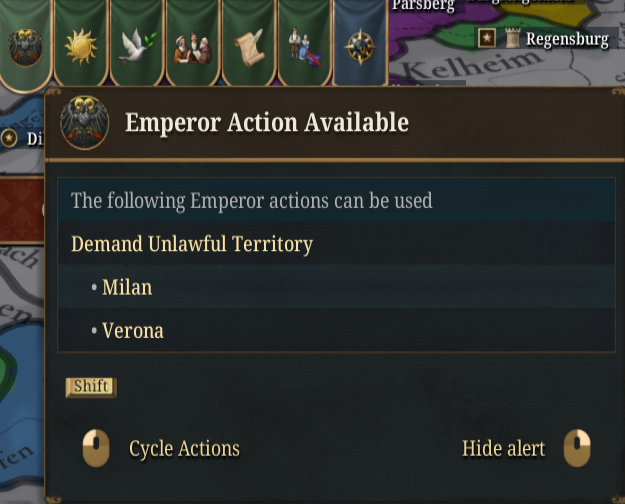The image size is (625, 504).
Task: Click the Regensburg star badge icon
Action: click(x=487, y=39)
